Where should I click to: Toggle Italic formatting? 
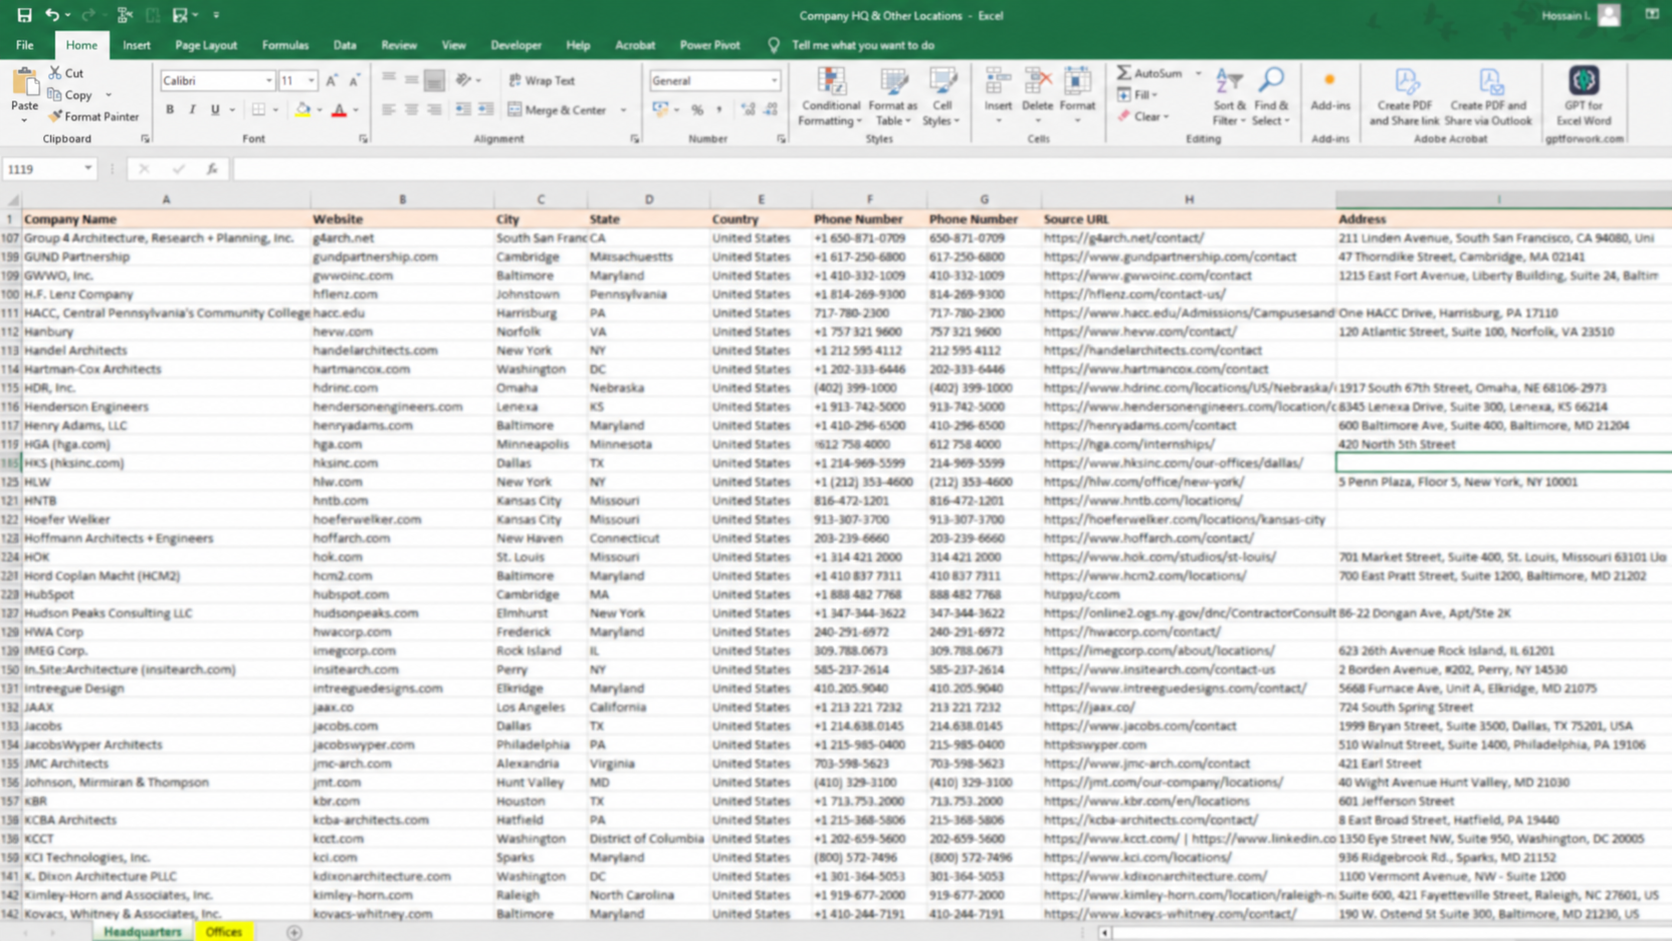point(192,110)
